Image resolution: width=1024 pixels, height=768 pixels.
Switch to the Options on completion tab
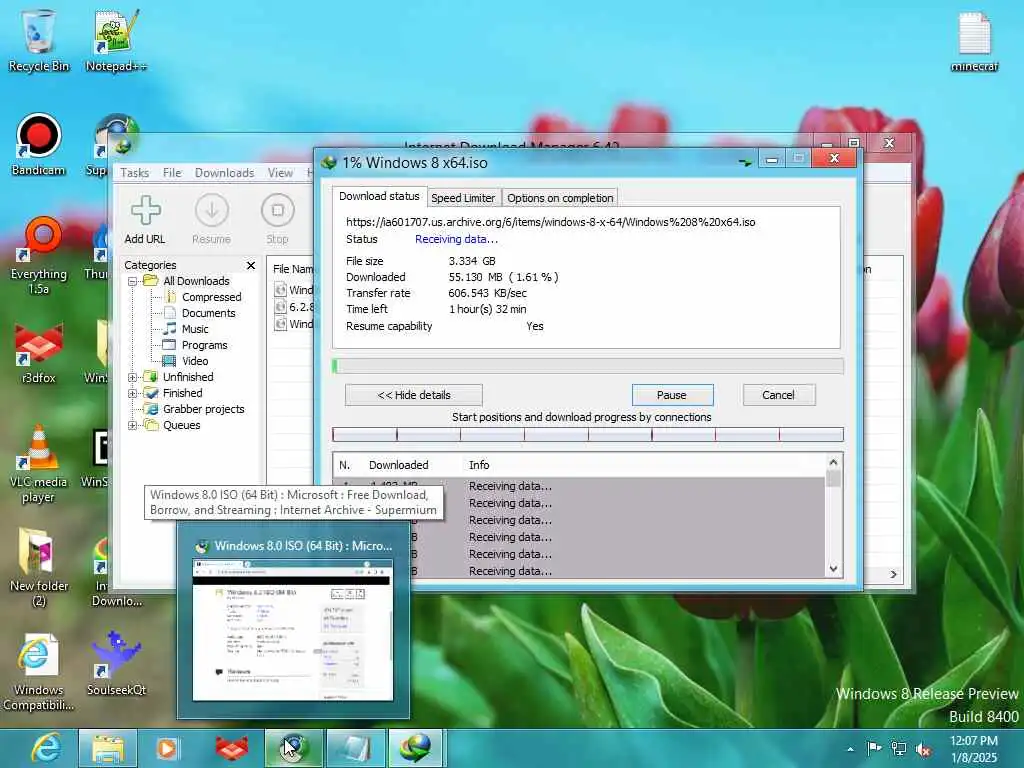click(560, 198)
